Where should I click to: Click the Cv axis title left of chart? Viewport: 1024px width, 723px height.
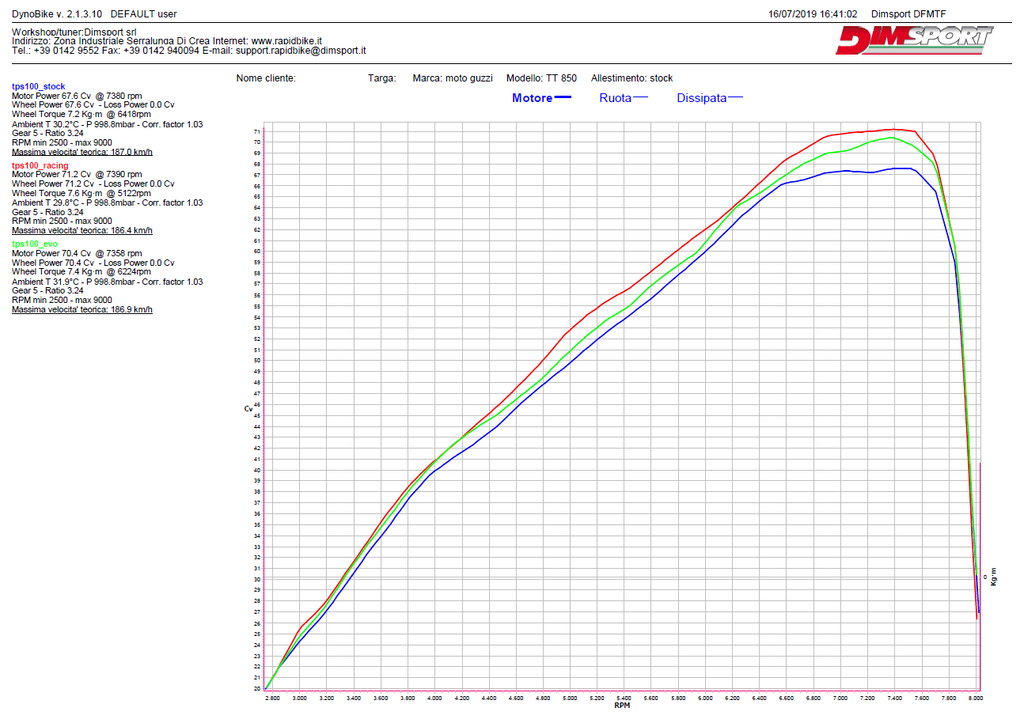[248, 409]
